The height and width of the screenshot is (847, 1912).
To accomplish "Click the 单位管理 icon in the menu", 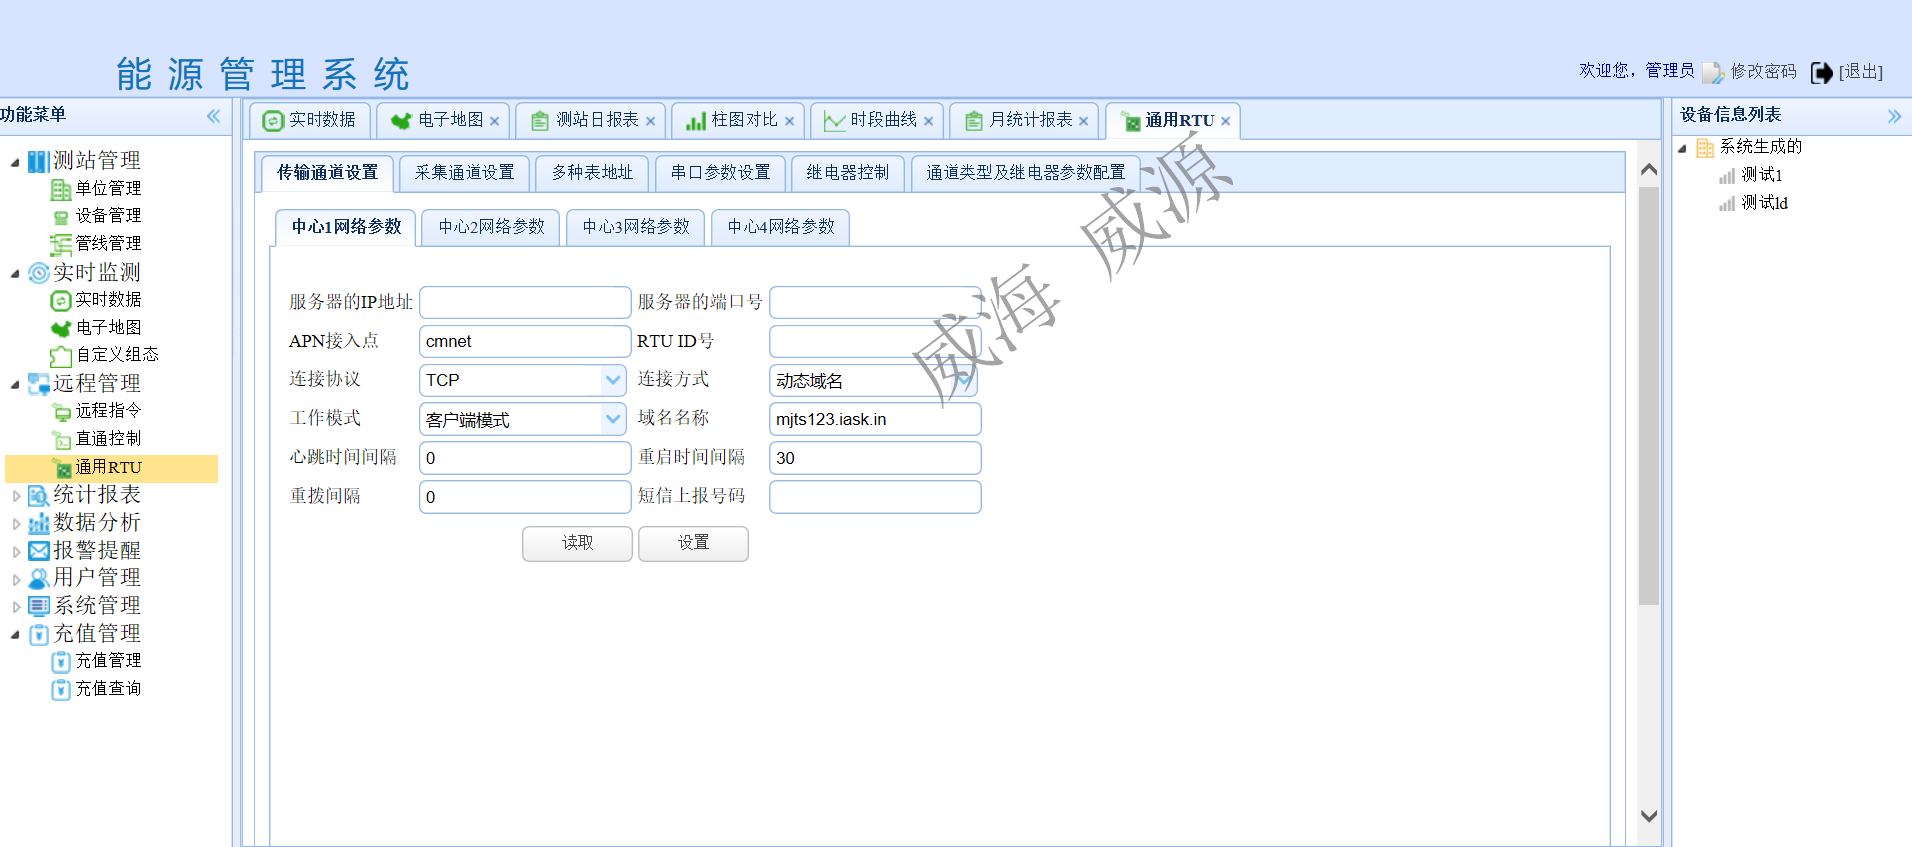I will click(61, 189).
